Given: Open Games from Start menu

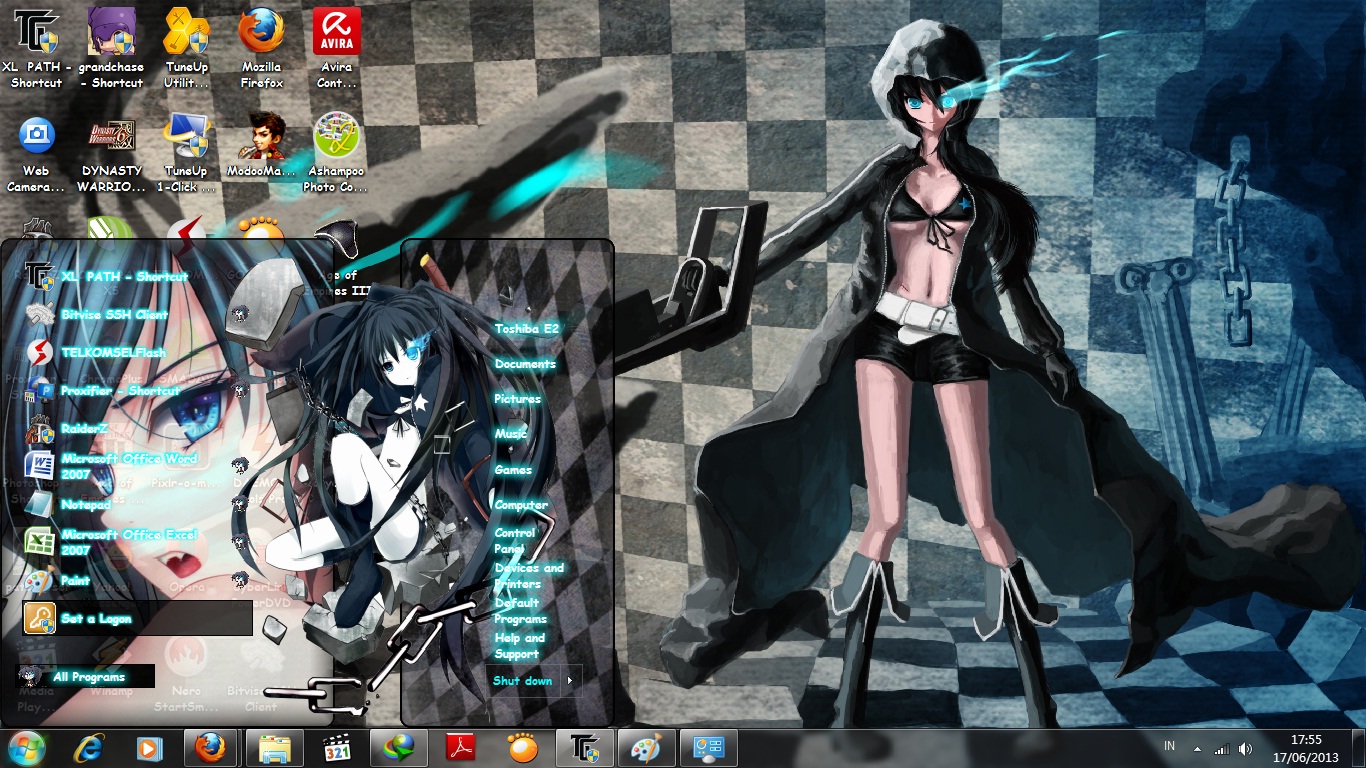Looking at the screenshot, I should coord(513,469).
